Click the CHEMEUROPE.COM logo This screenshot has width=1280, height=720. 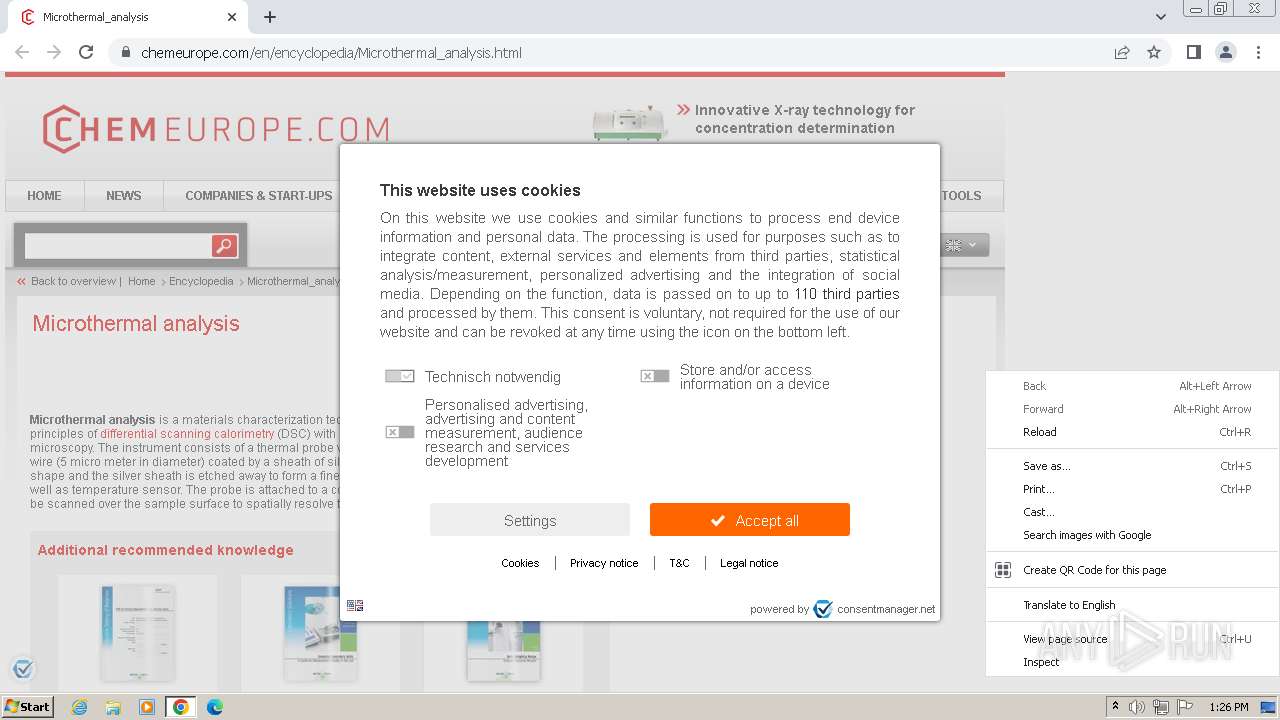[x=215, y=129]
